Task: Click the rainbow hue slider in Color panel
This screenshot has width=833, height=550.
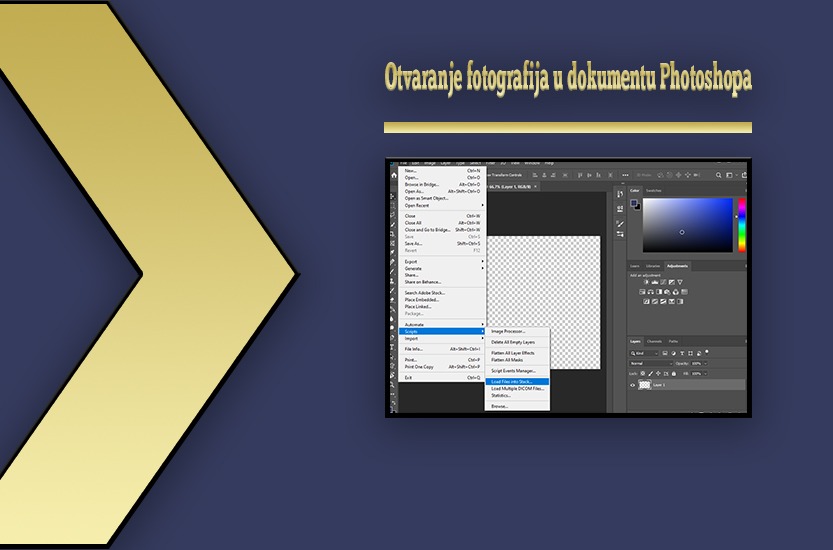Action: tap(741, 224)
